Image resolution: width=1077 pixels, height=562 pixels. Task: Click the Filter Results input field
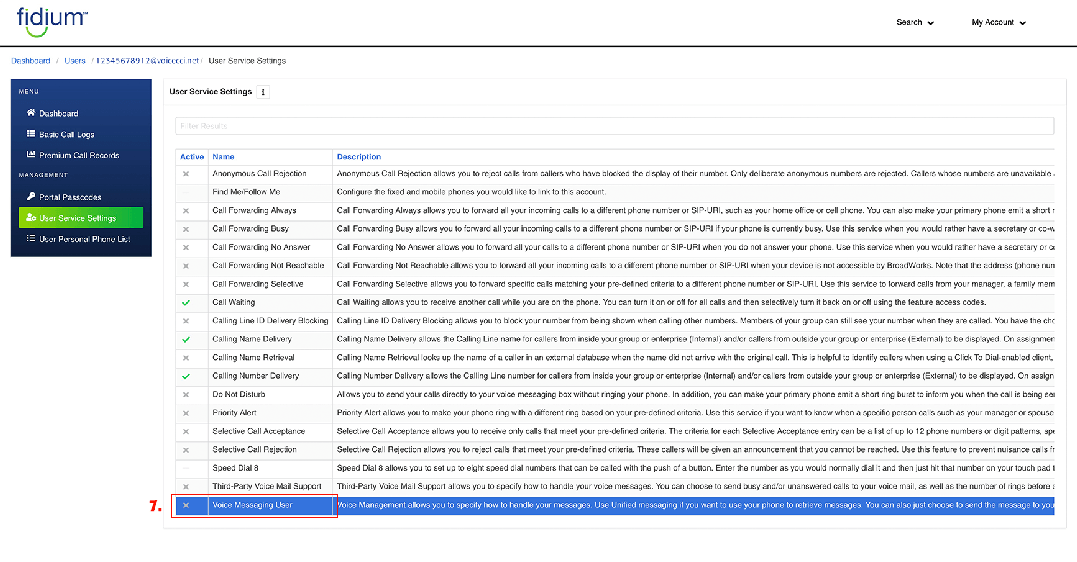(x=612, y=126)
